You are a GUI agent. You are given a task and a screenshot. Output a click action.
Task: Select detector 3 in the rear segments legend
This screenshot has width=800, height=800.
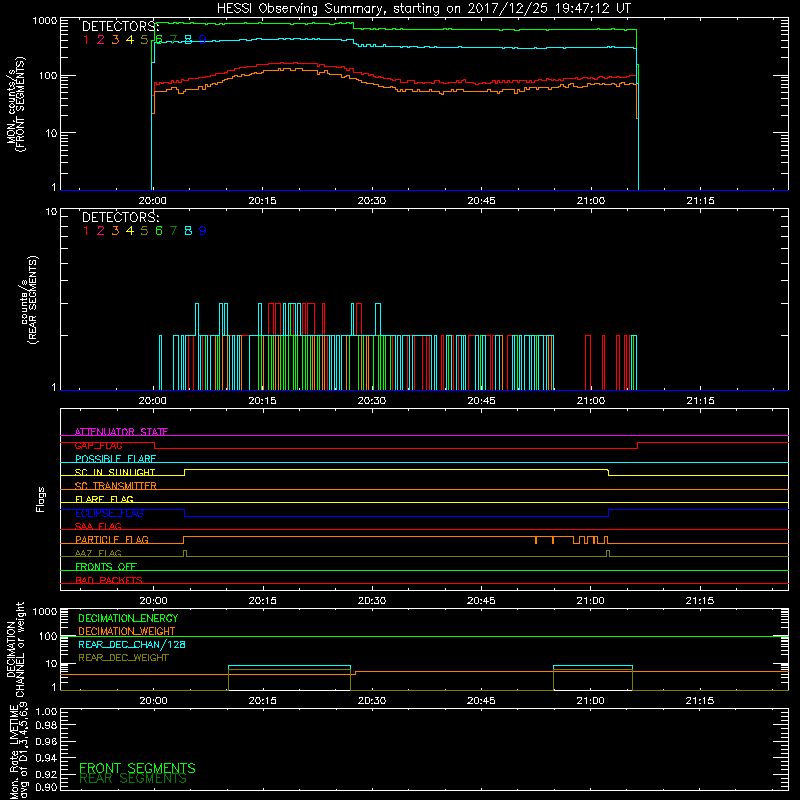115,231
